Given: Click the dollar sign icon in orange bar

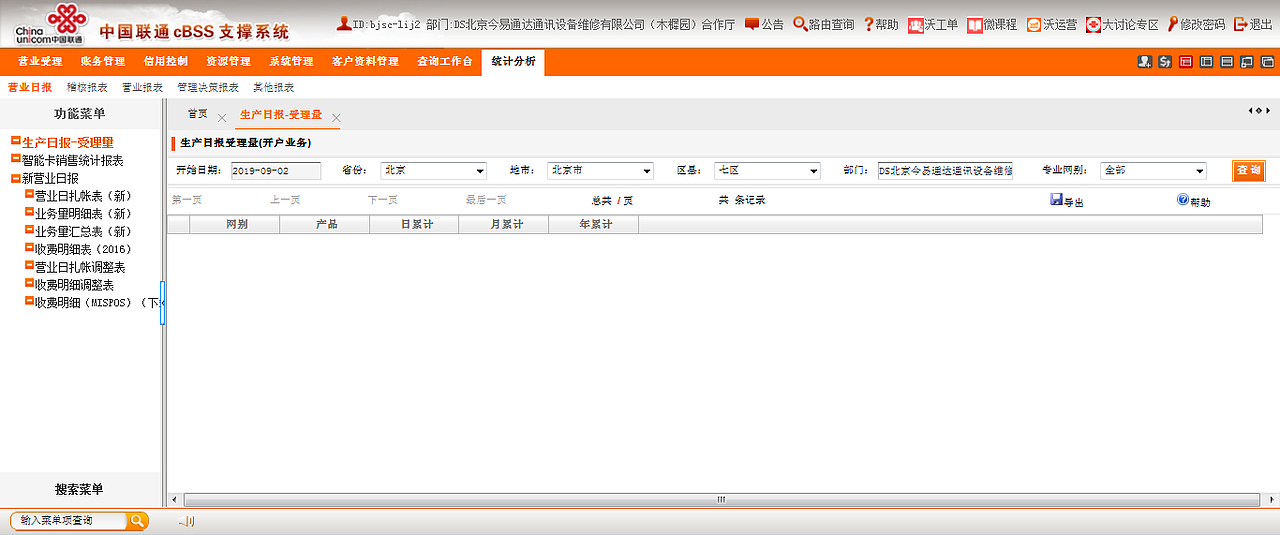Looking at the screenshot, I should pyautogui.click(x=1165, y=62).
